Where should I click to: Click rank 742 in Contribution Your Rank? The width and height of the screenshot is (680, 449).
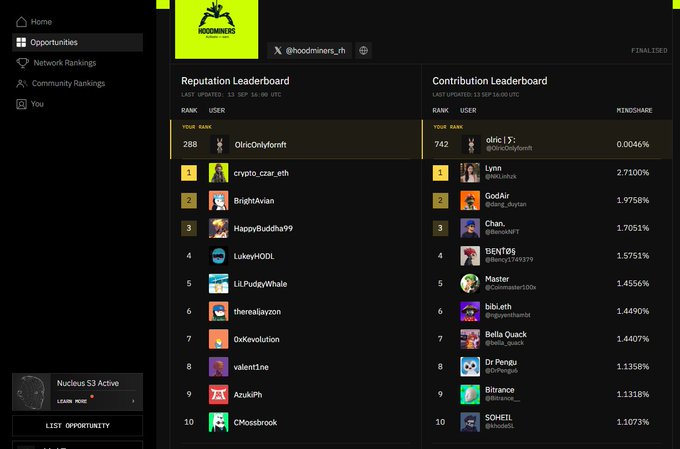pyautogui.click(x=441, y=144)
